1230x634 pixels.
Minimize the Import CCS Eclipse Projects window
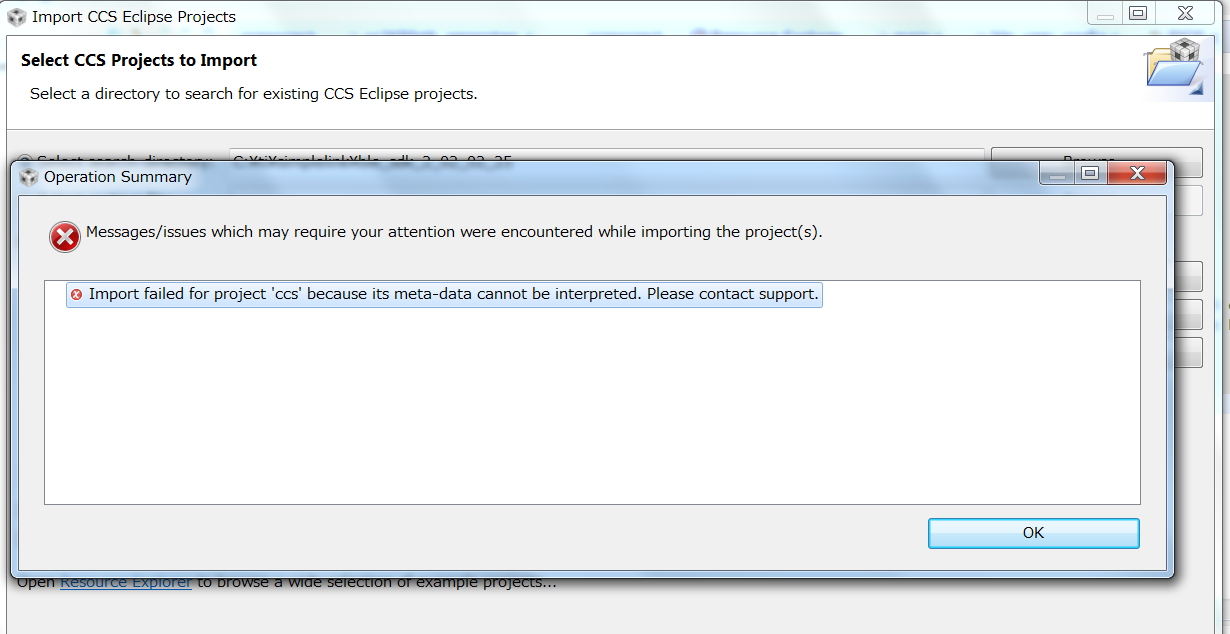(1106, 14)
